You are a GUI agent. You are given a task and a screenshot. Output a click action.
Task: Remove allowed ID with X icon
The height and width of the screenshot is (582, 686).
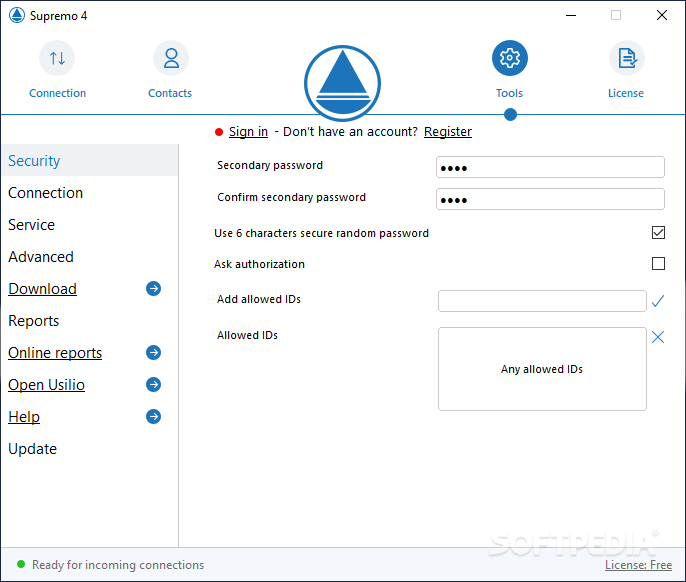pos(658,337)
